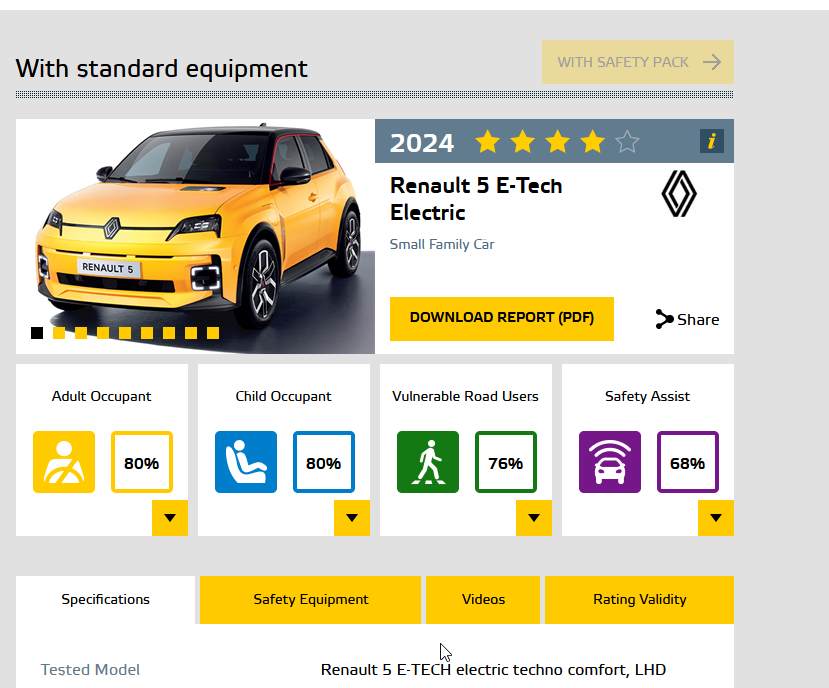Click the empty fifth rating star
The width and height of the screenshot is (829, 688).
627,142
